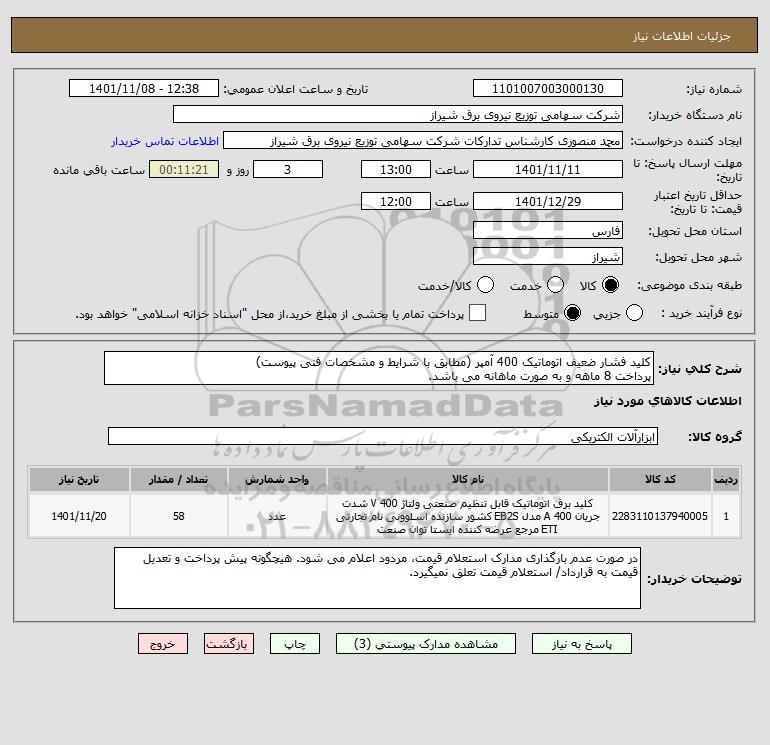The image size is (770, 745).
Task: Click the days remaining field showing 3
Action: (288, 169)
